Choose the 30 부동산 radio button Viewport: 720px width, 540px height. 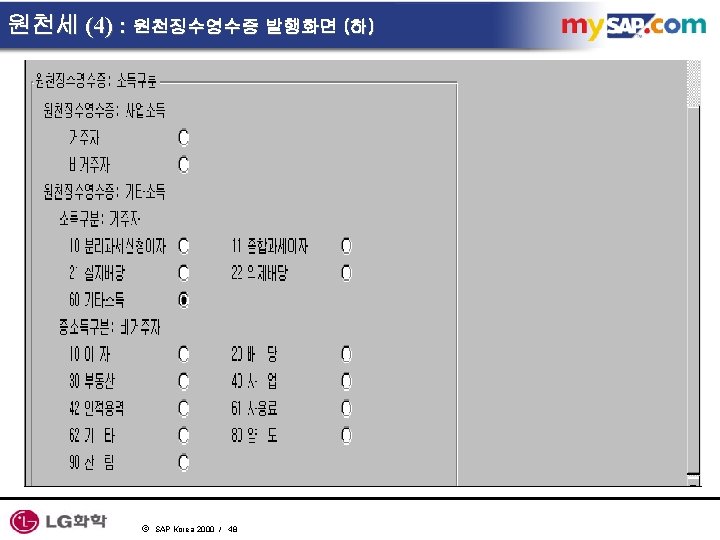[x=184, y=381]
